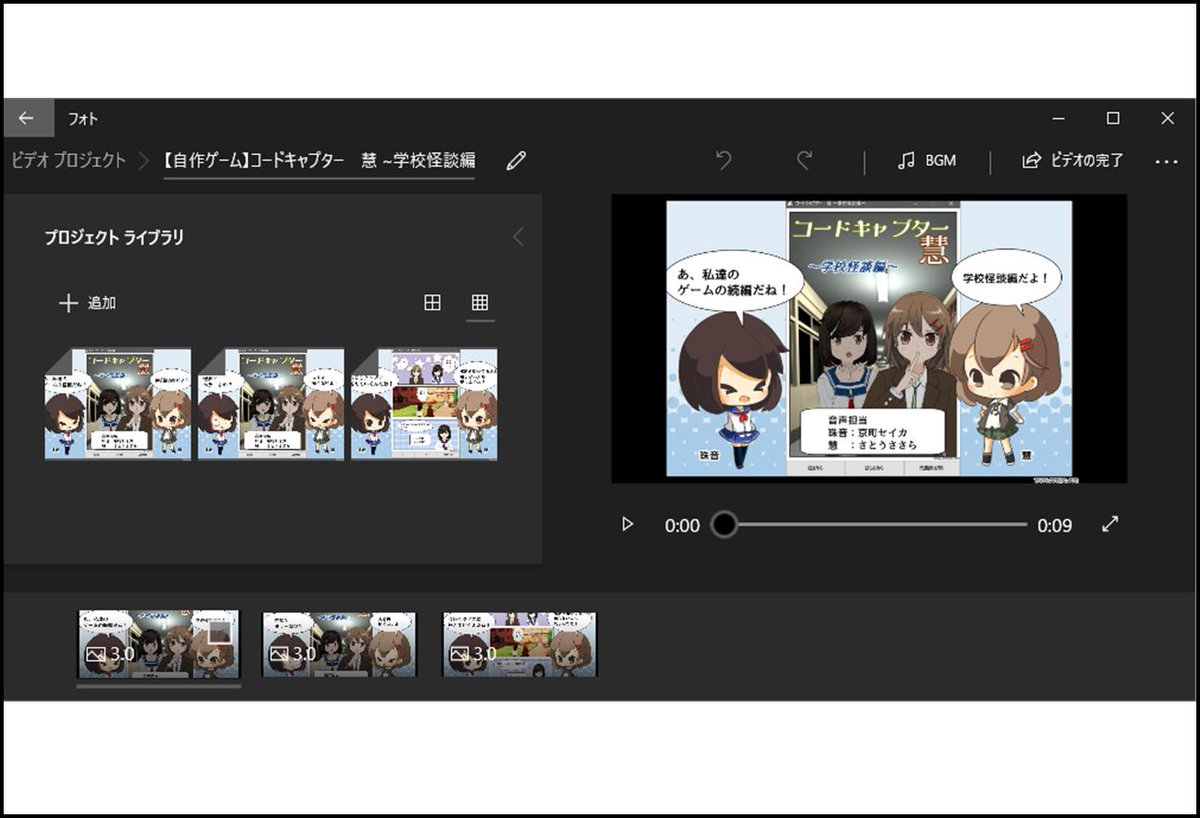Select second library thumbnail
Image resolution: width=1200 pixels, height=818 pixels.
[x=271, y=404]
